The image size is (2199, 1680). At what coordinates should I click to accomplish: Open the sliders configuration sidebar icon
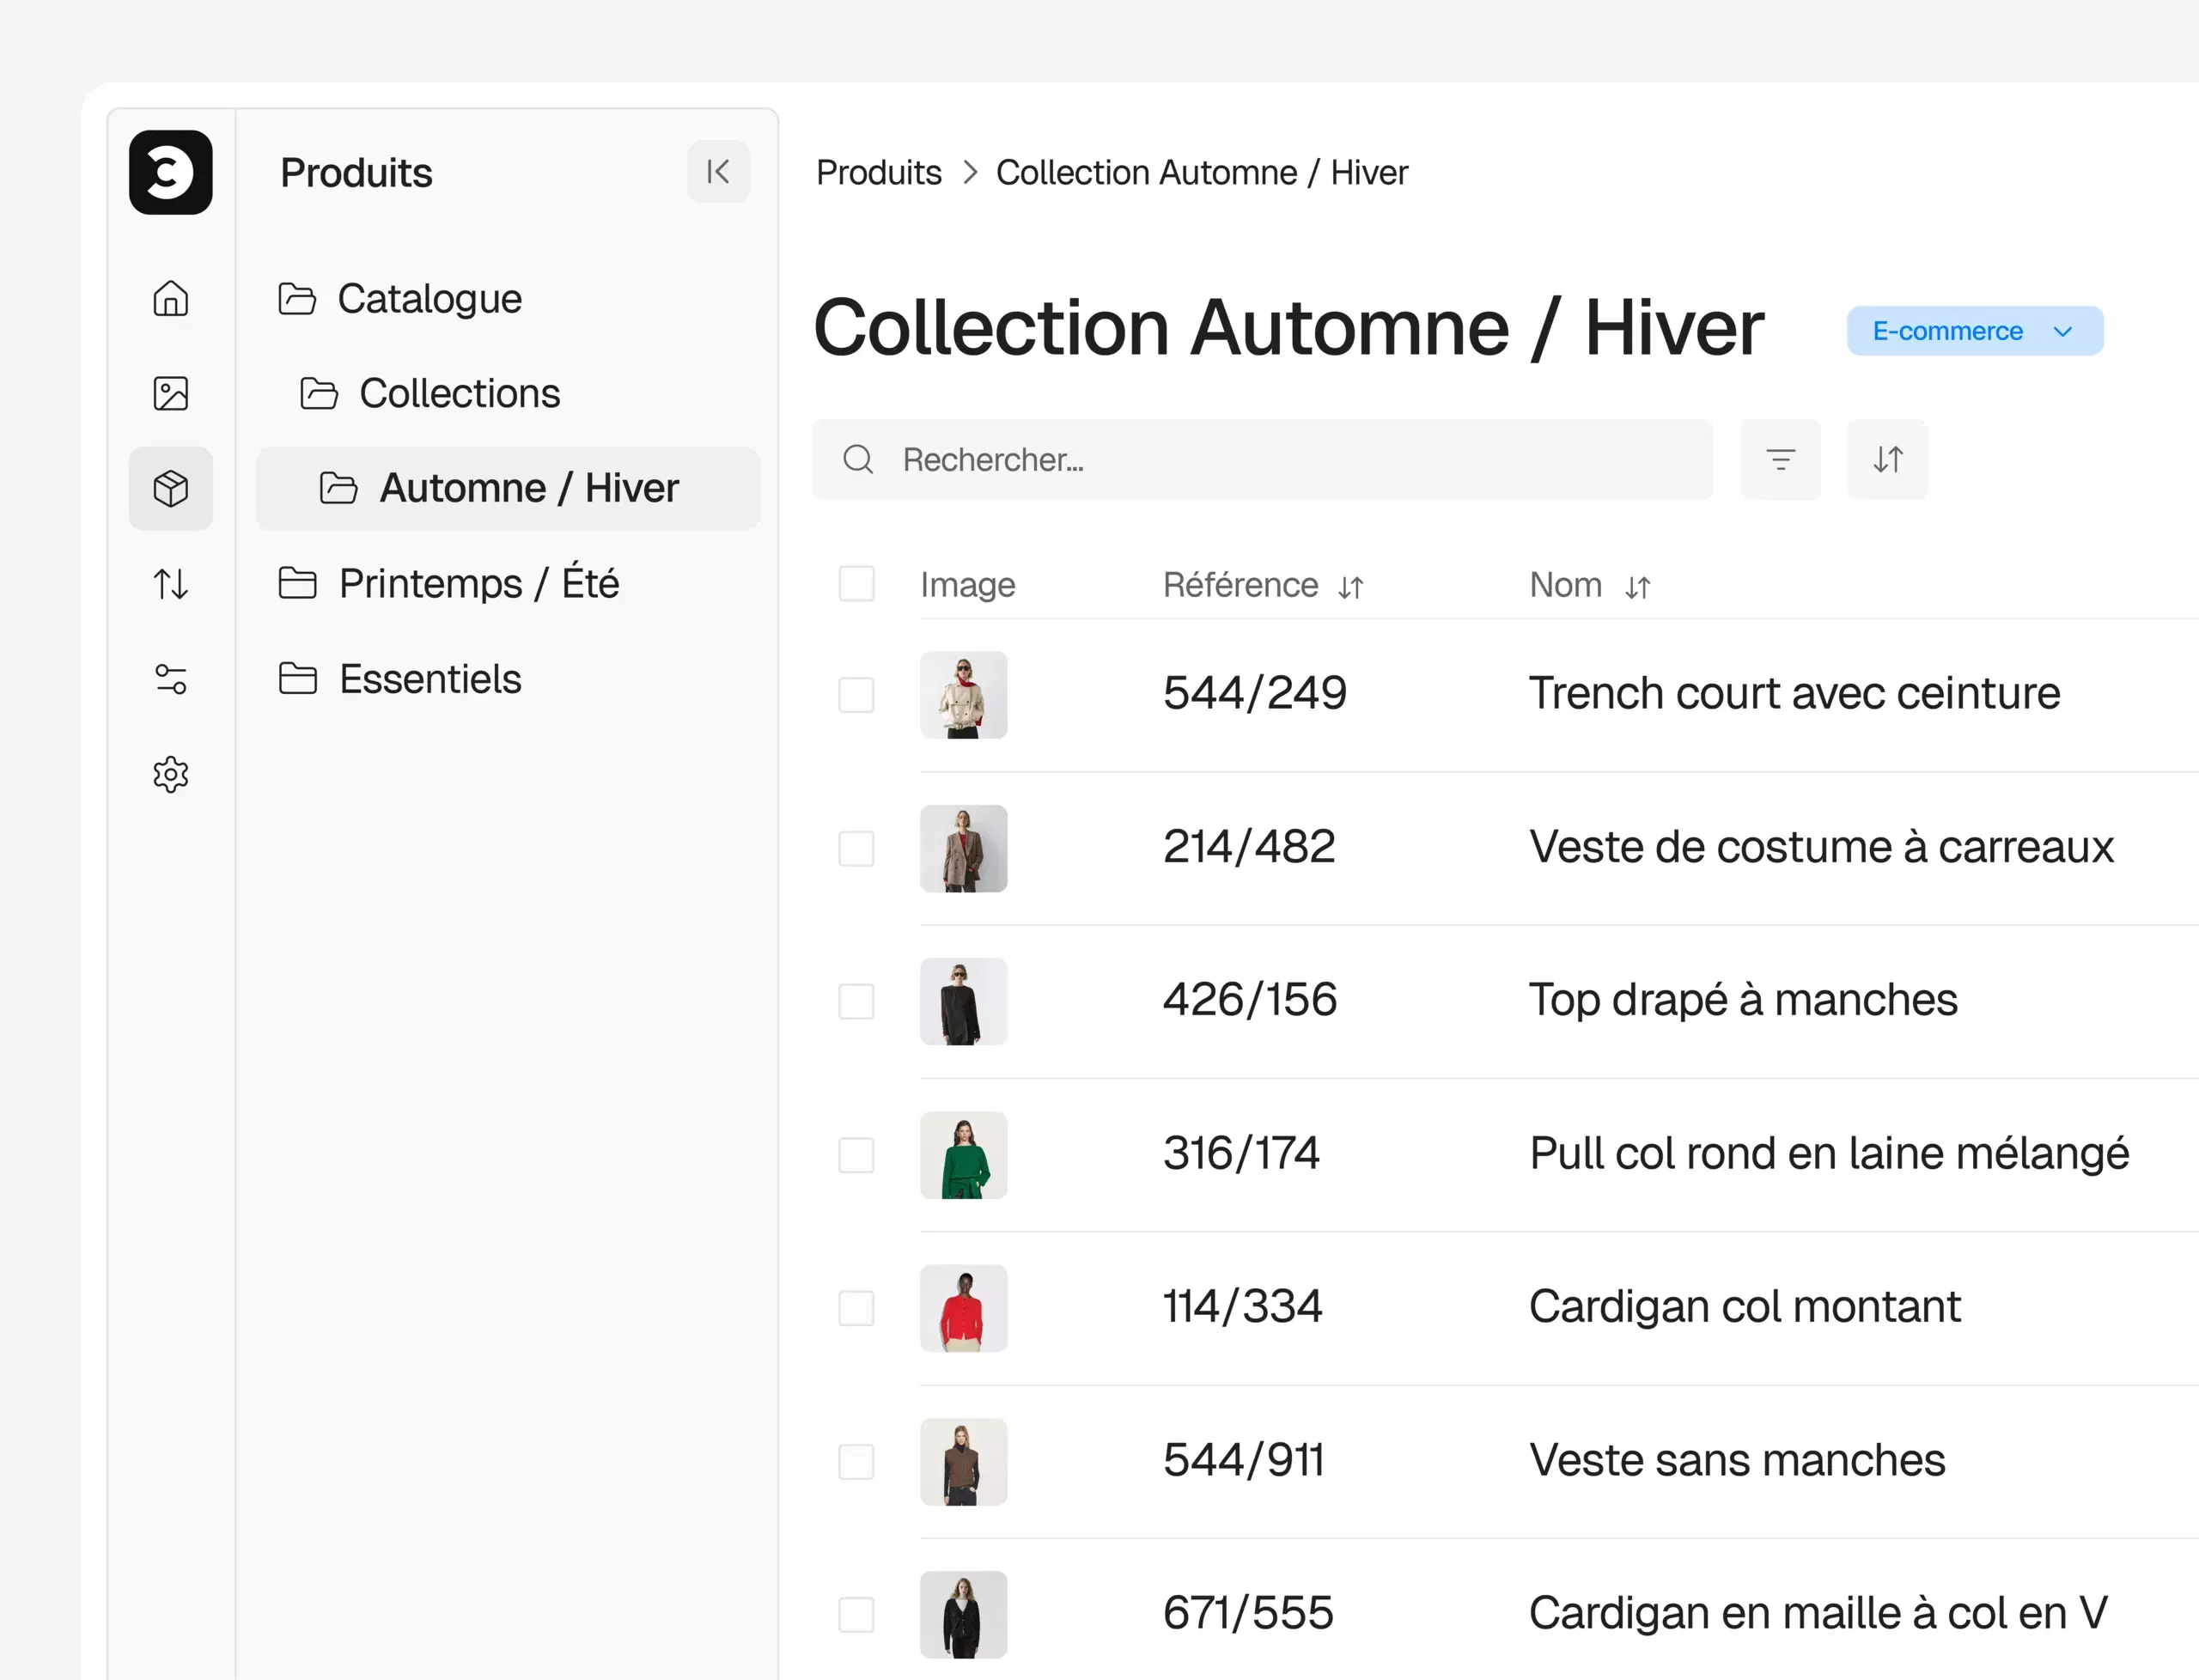click(170, 679)
